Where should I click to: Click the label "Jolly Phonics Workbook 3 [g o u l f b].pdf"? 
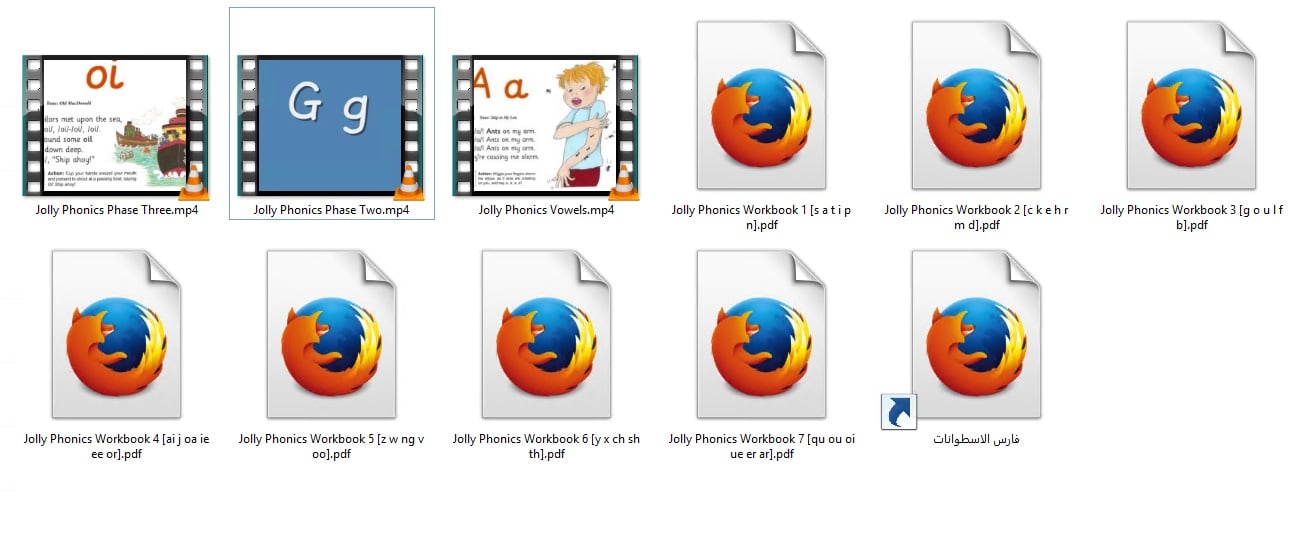[1191, 217]
